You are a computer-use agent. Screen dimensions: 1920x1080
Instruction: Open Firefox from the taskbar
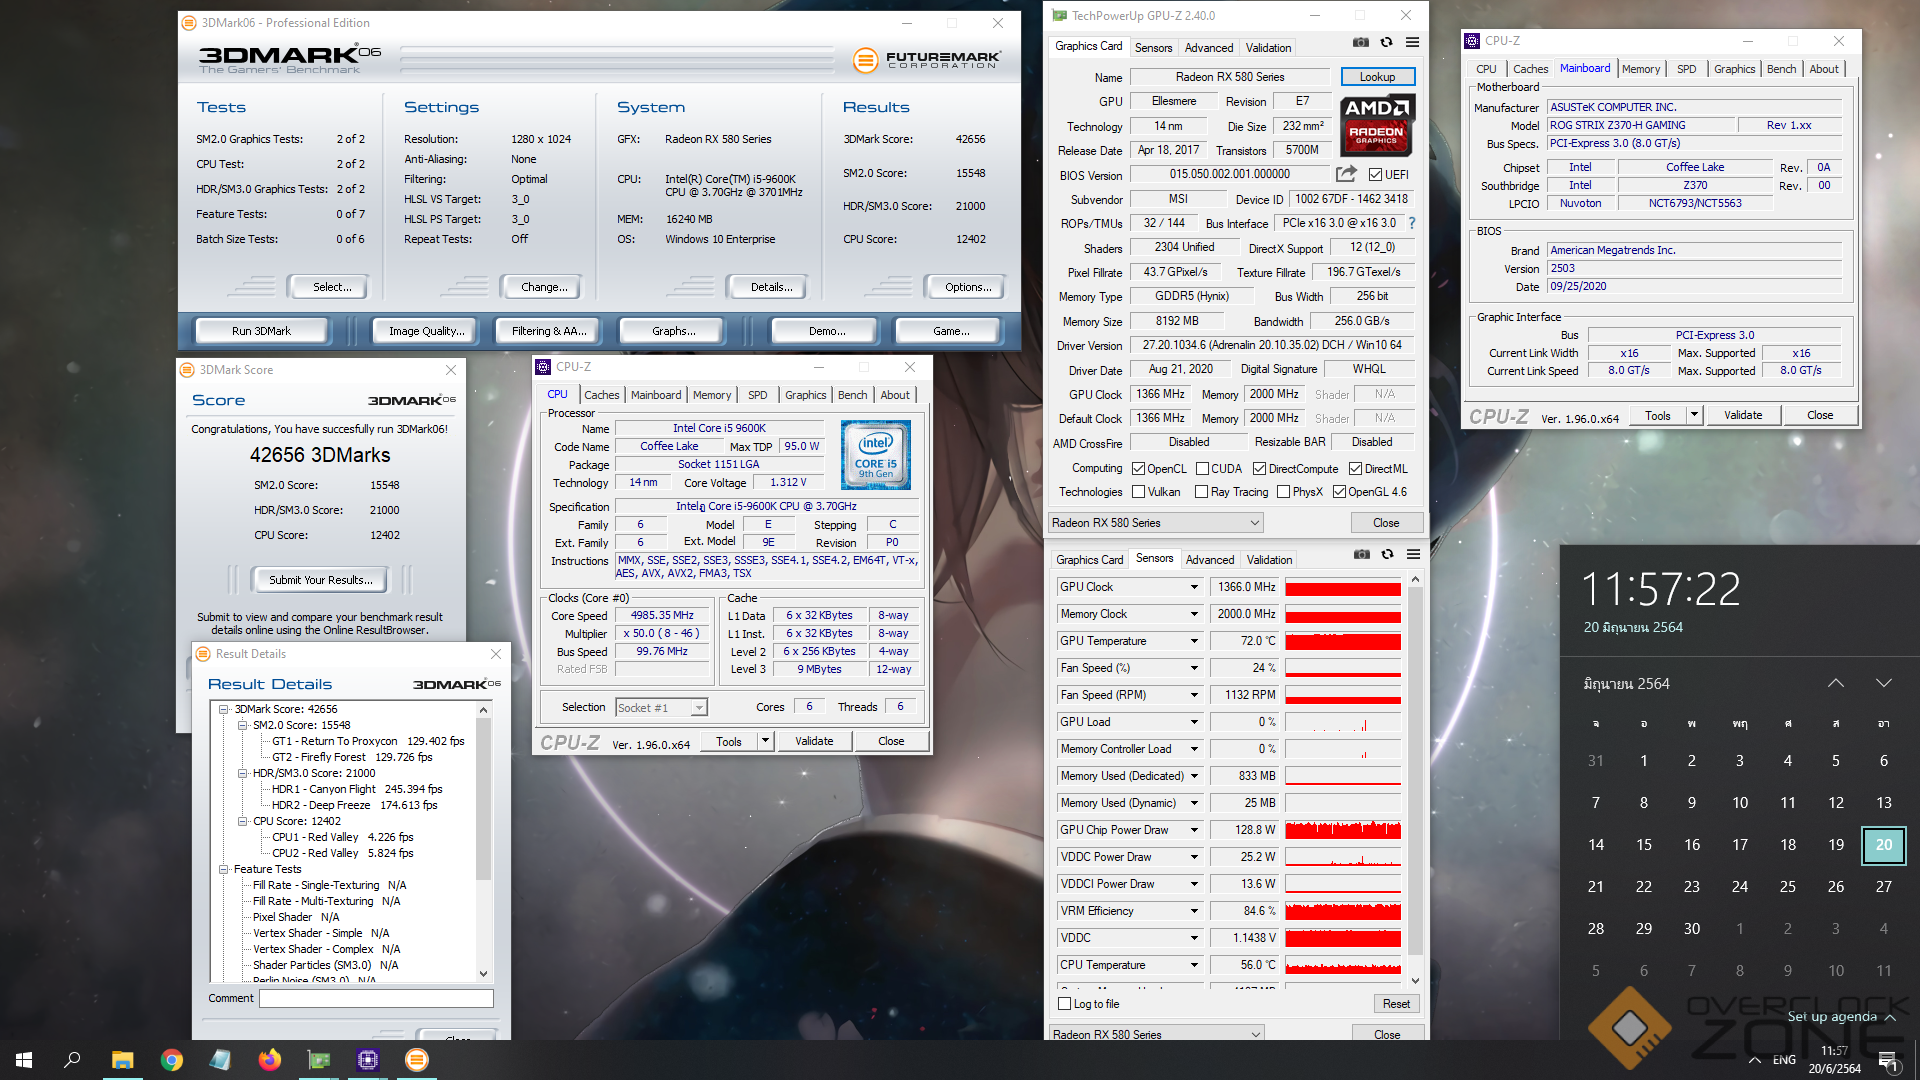coord(269,1060)
